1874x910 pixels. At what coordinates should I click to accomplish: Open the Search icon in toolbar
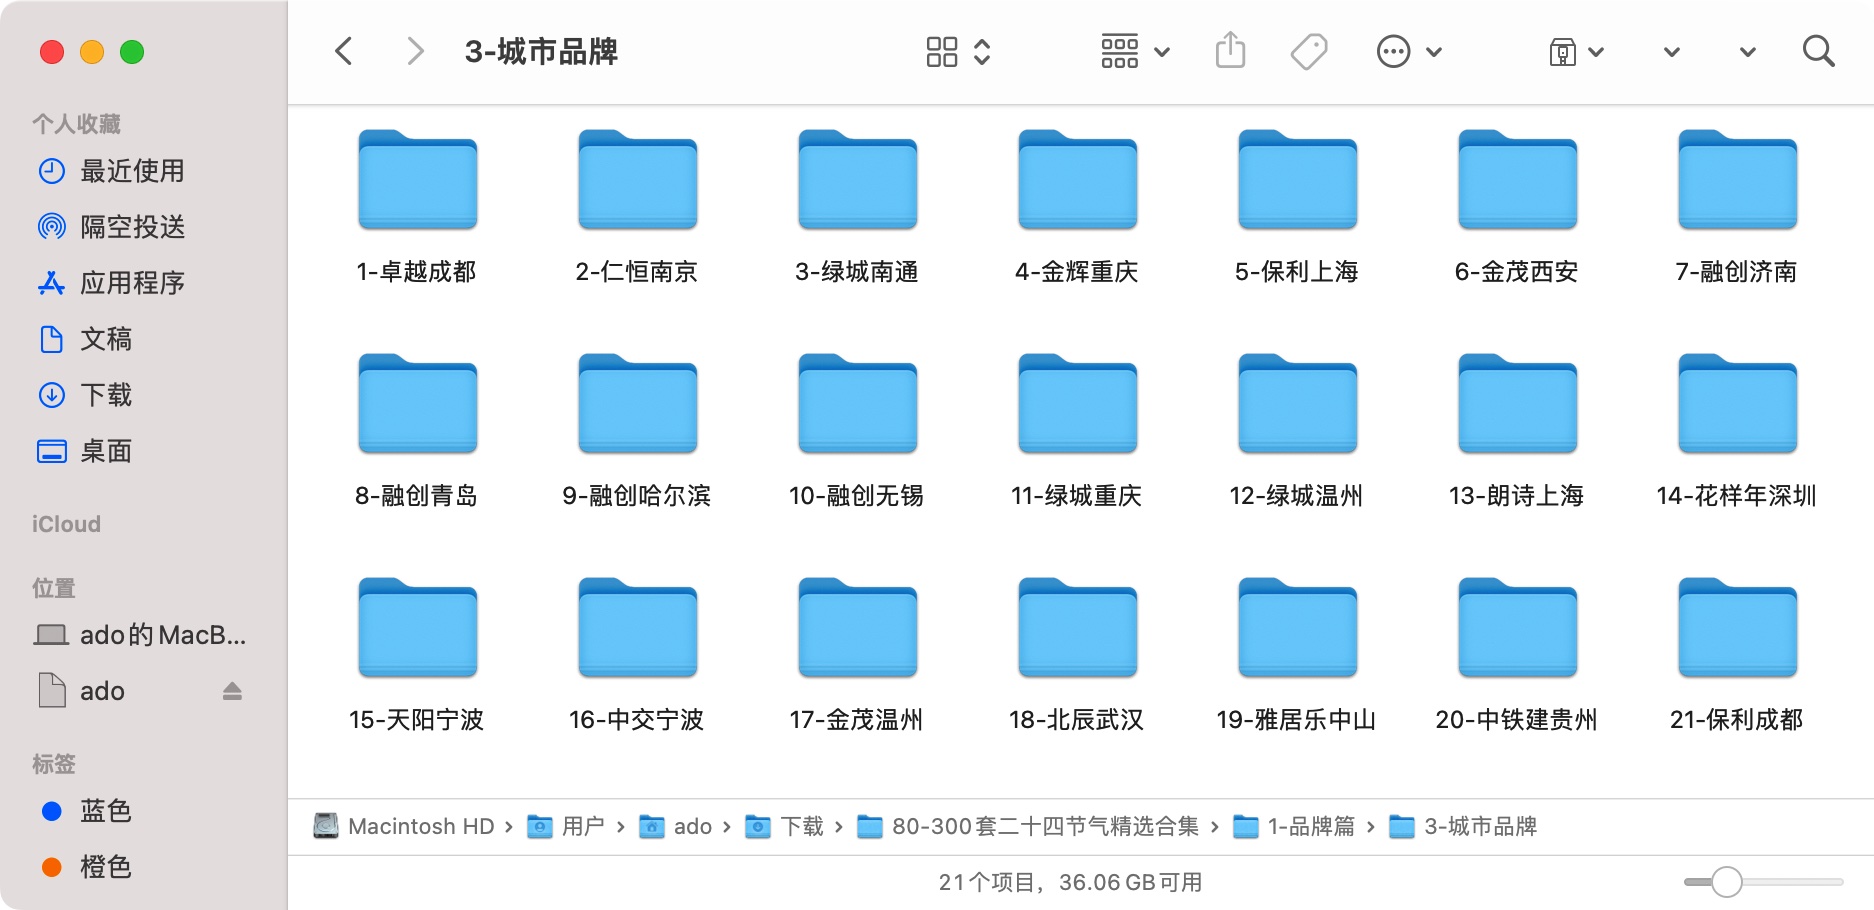tap(1818, 50)
